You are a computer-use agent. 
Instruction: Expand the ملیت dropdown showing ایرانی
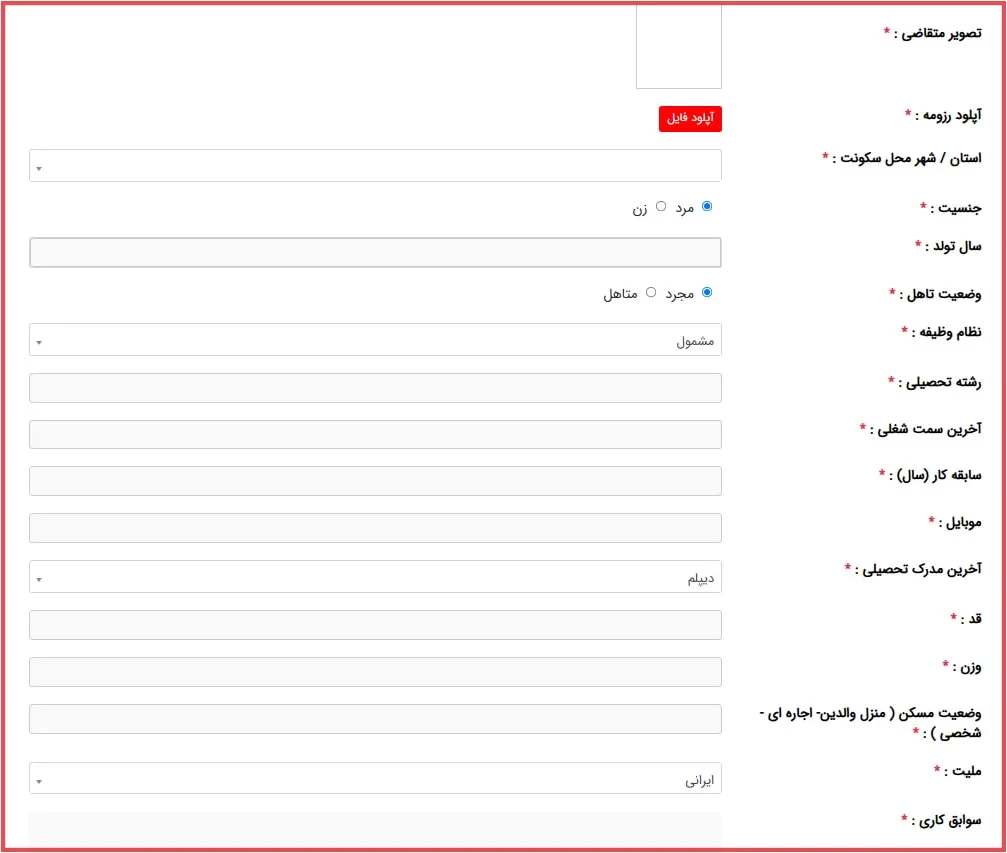tap(375, 779)
